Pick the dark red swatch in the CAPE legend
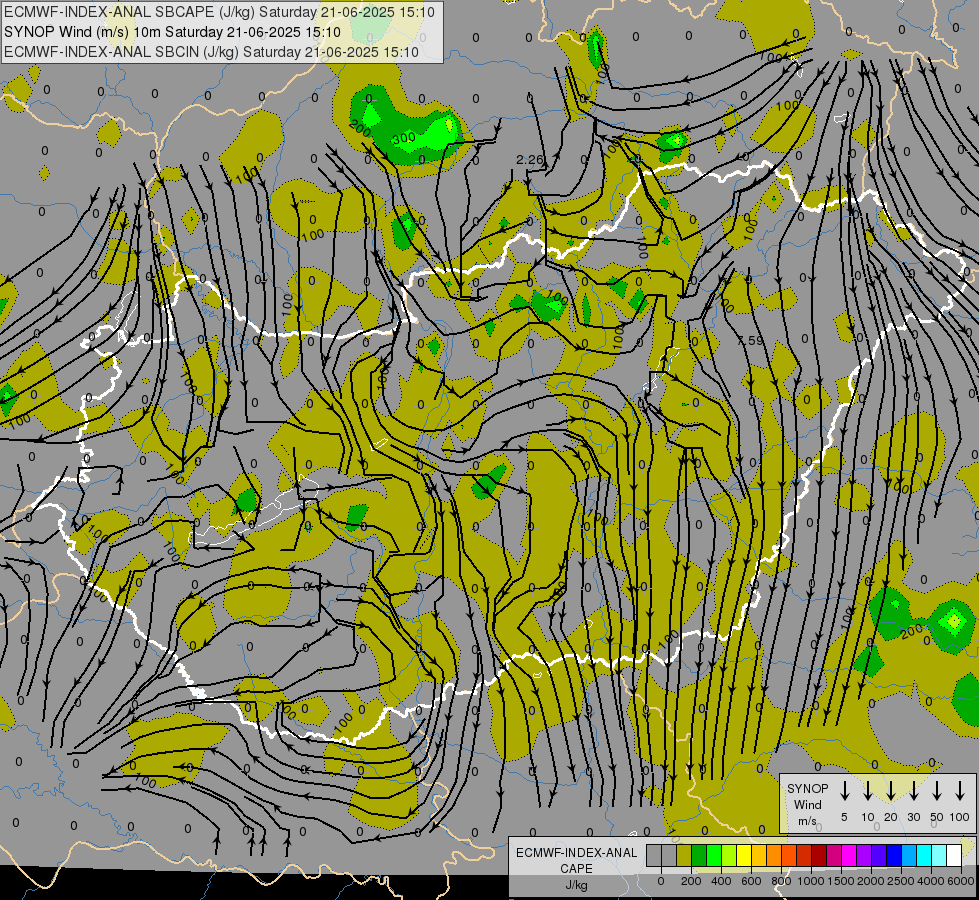 click(820, 855)
